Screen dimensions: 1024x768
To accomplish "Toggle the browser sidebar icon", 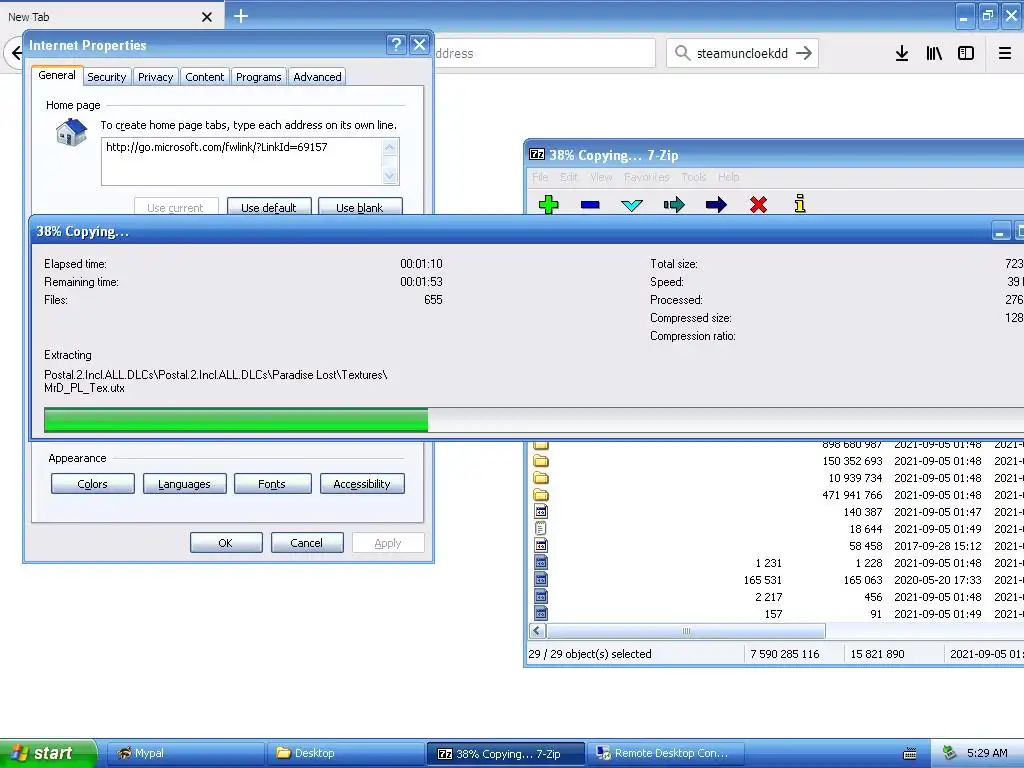I will point(966,54).
